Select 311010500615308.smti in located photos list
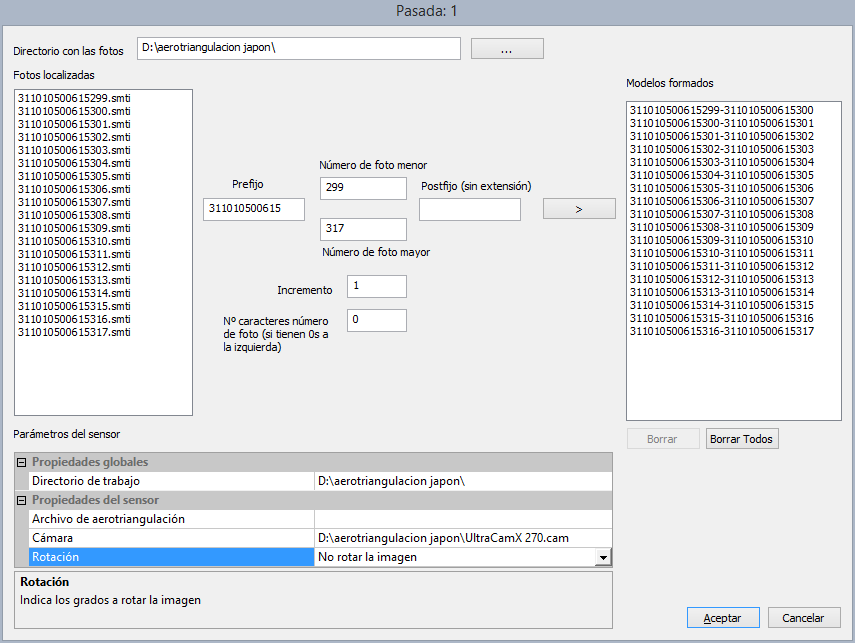Screen dimensions: 855x643 point(75,215)
